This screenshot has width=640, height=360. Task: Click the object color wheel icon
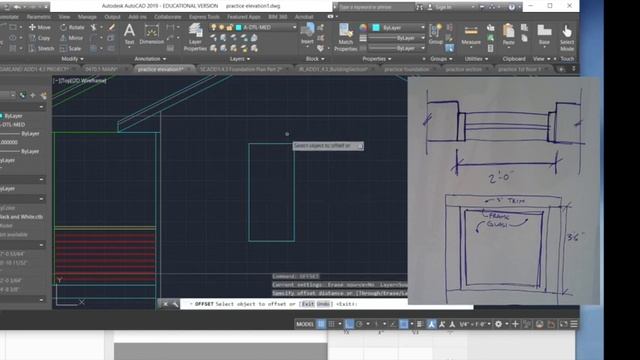click(x=363, y=27)
